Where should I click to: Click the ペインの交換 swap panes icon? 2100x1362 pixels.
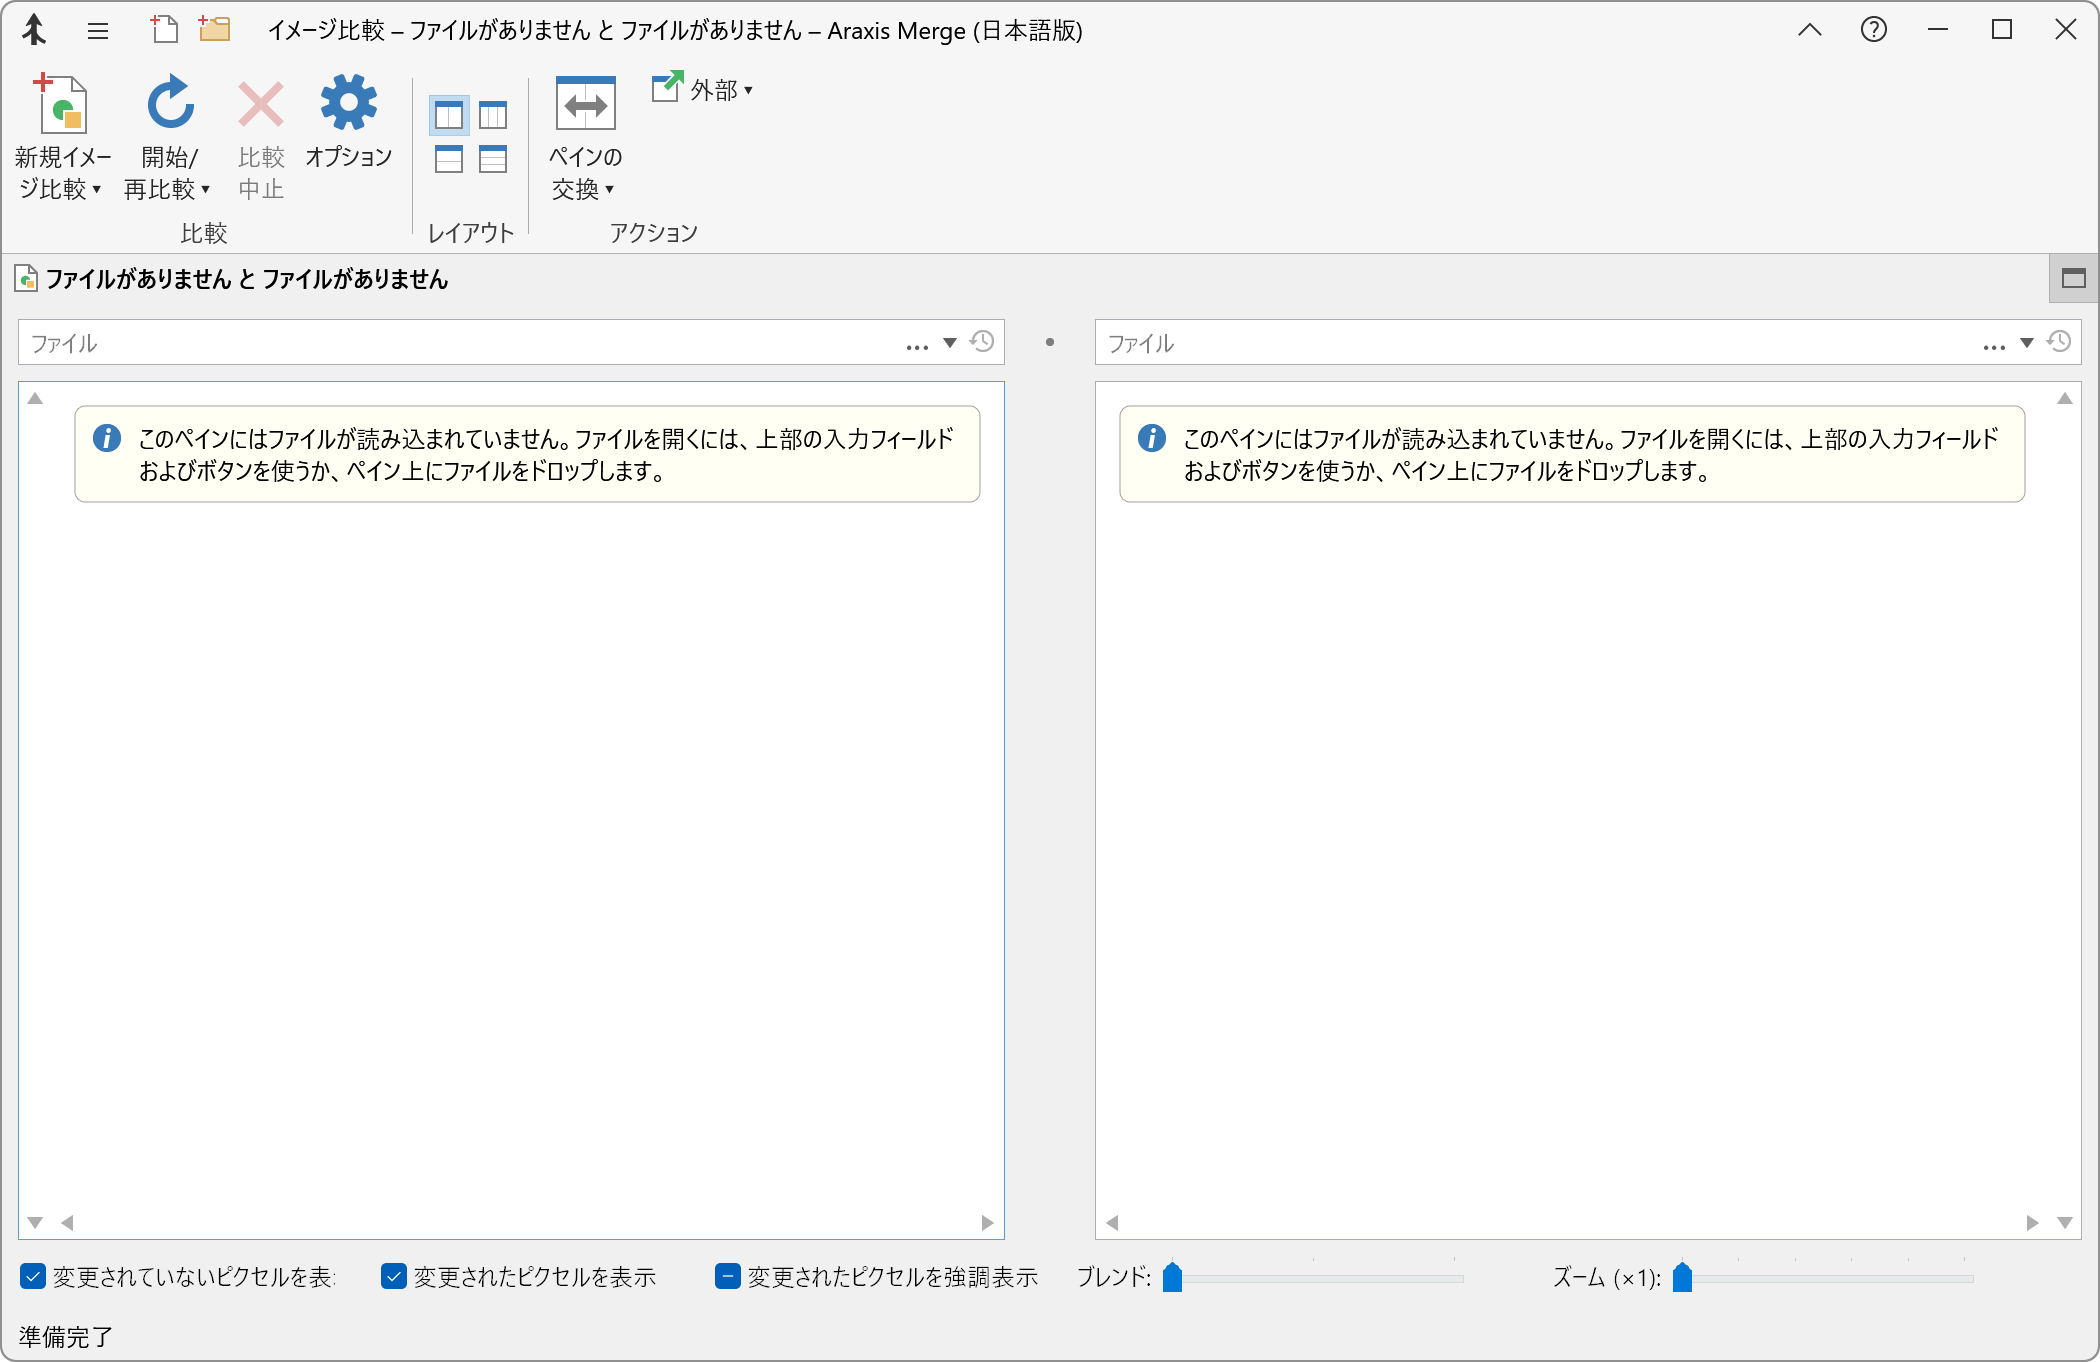pos(586,103)
